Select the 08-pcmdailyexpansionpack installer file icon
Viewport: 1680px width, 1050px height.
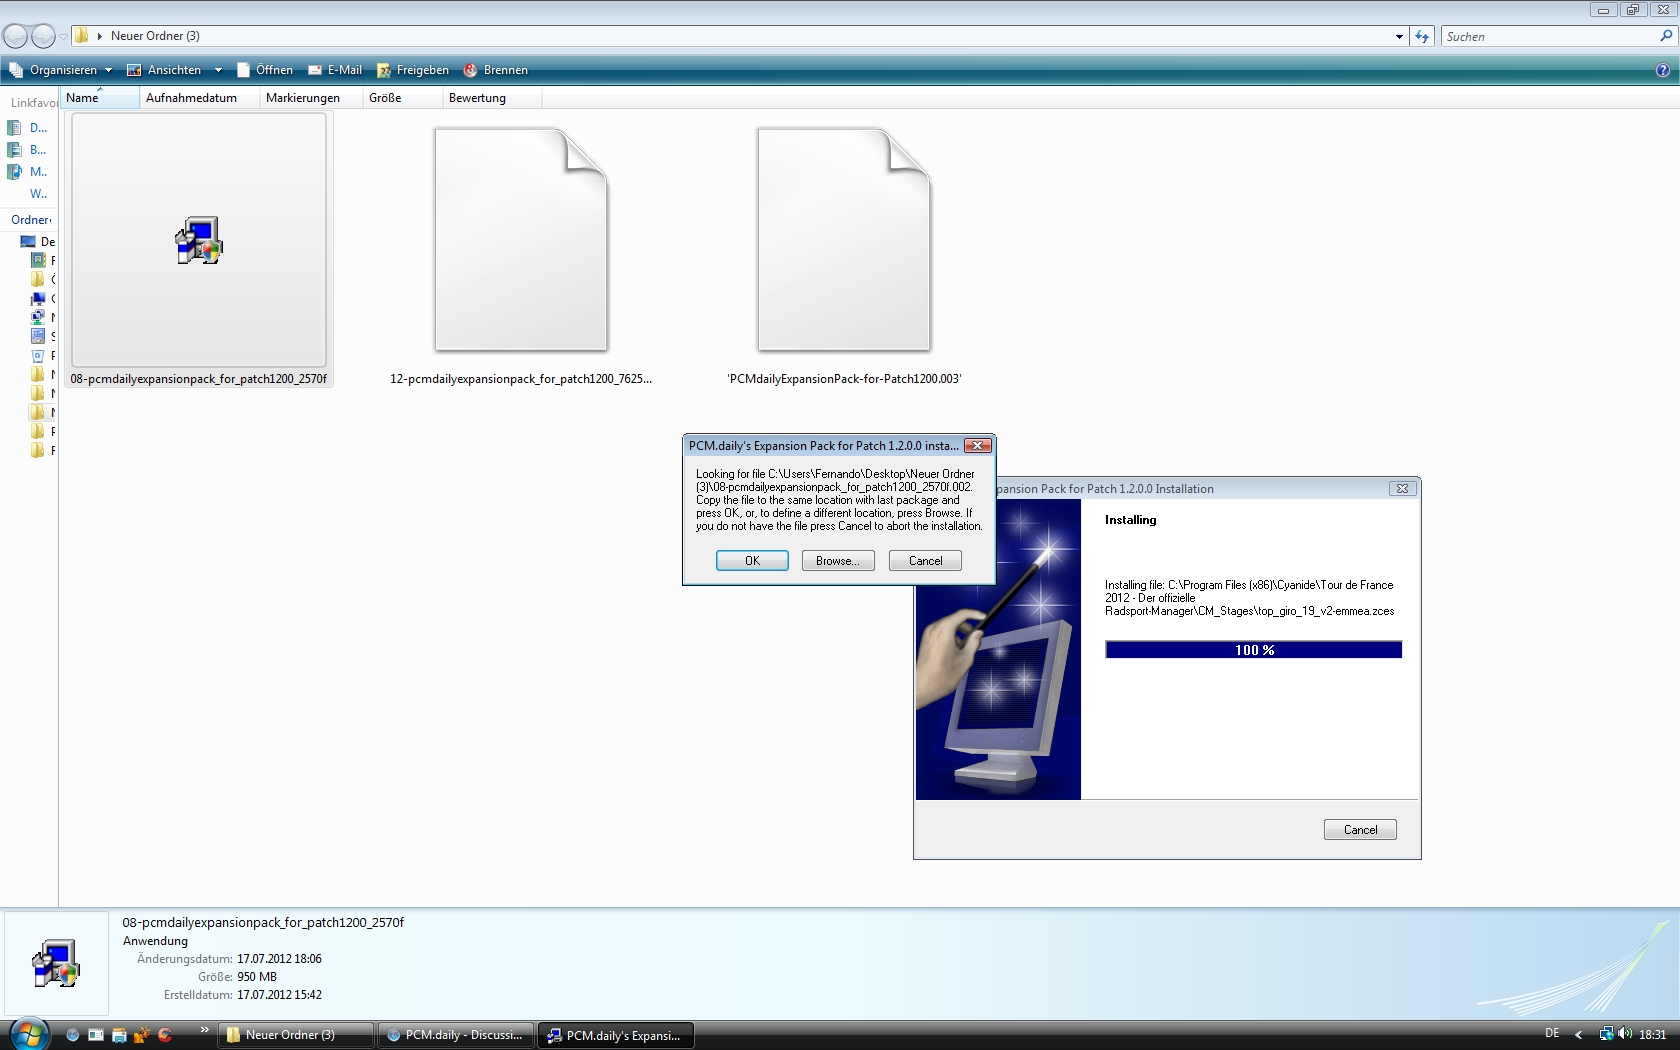coord(199,241)
